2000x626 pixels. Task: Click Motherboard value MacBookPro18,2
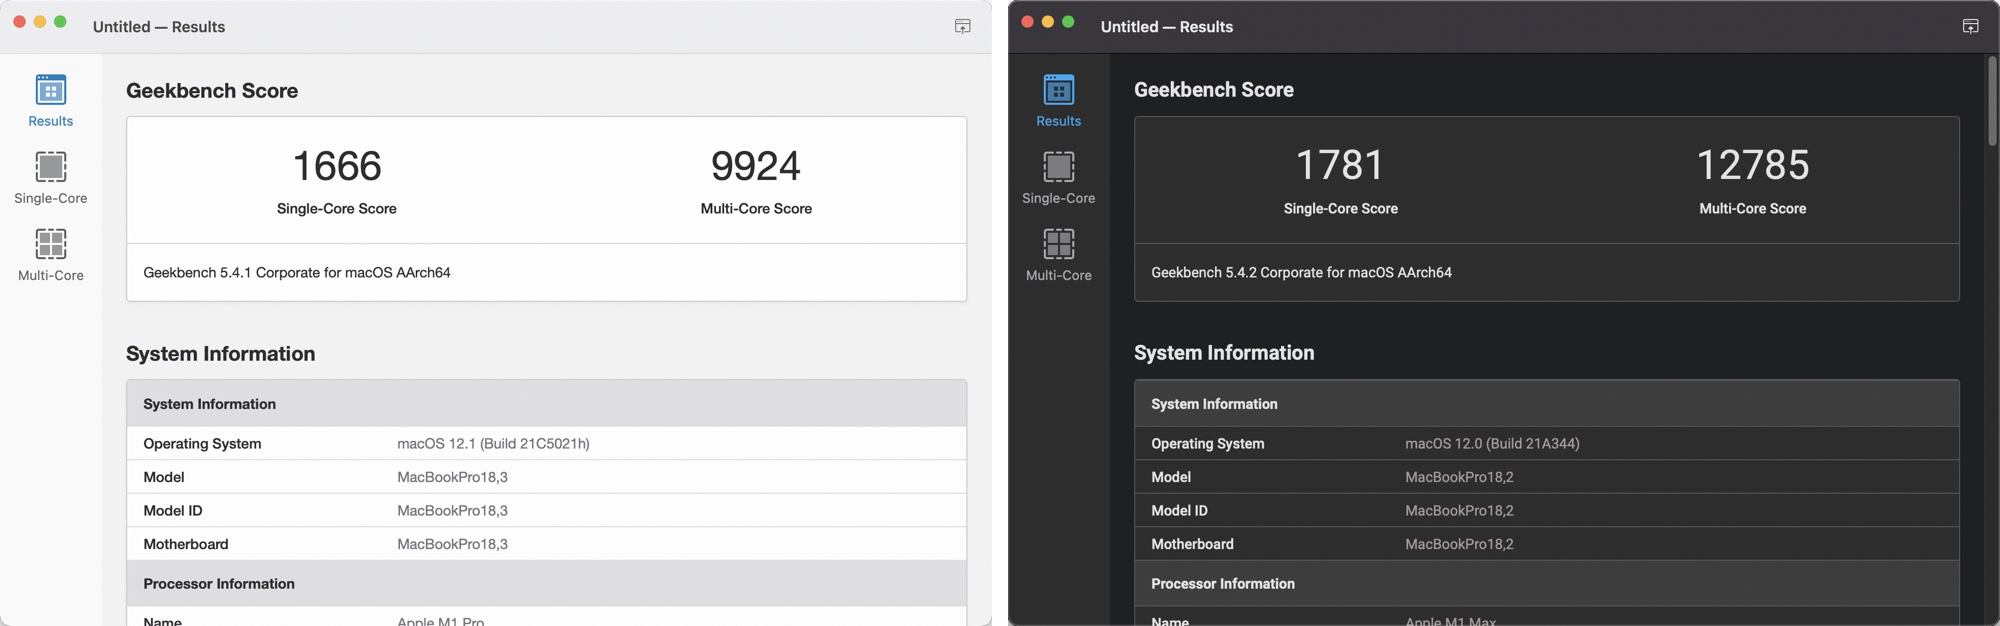1459,544
